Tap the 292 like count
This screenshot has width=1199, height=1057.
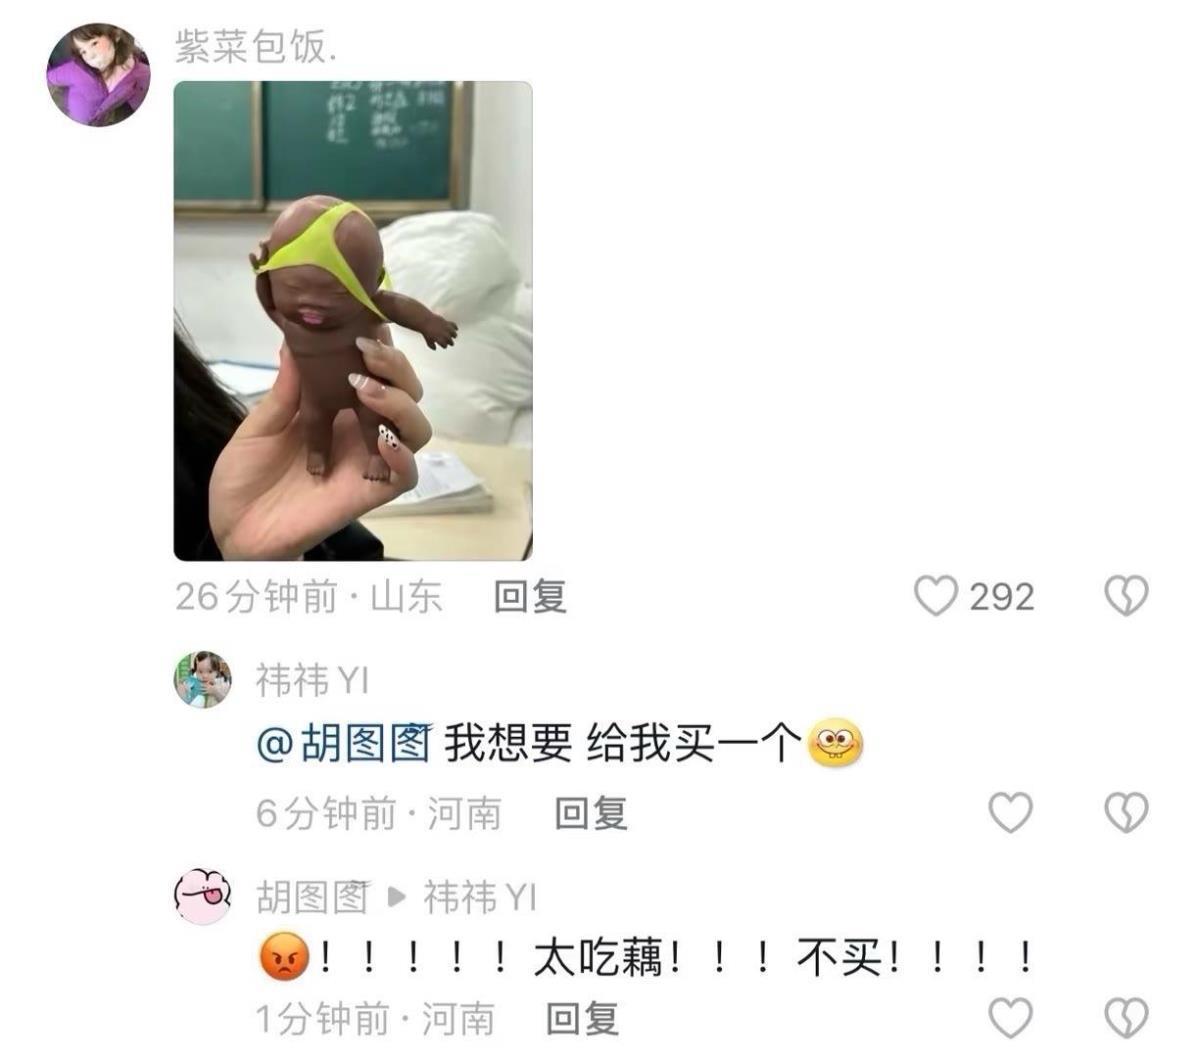point(1002,597)
